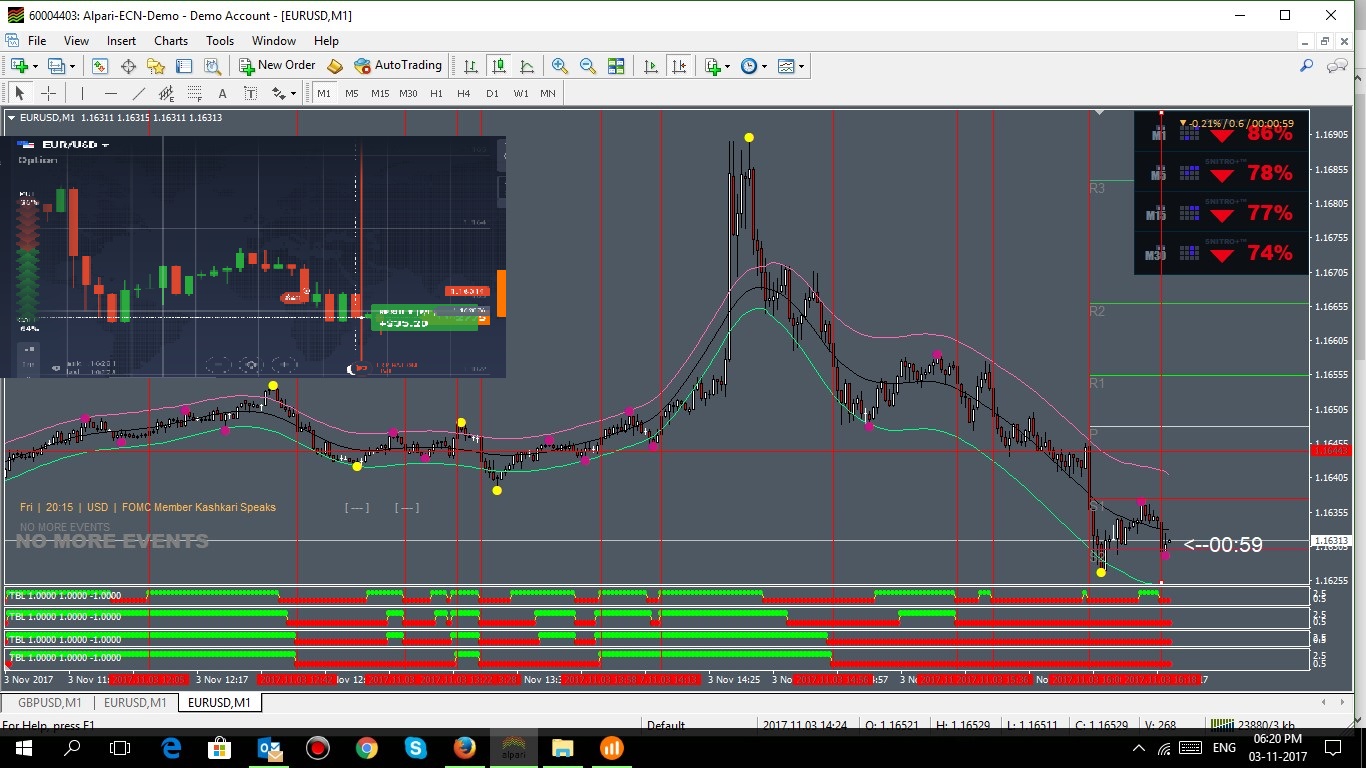Image resolution: width=1366 pixels, height=768 pixels.
Task: Click the triangle beside EURUSD,M1 chart title
Action: pyautogui.click(x=11, y=118)
